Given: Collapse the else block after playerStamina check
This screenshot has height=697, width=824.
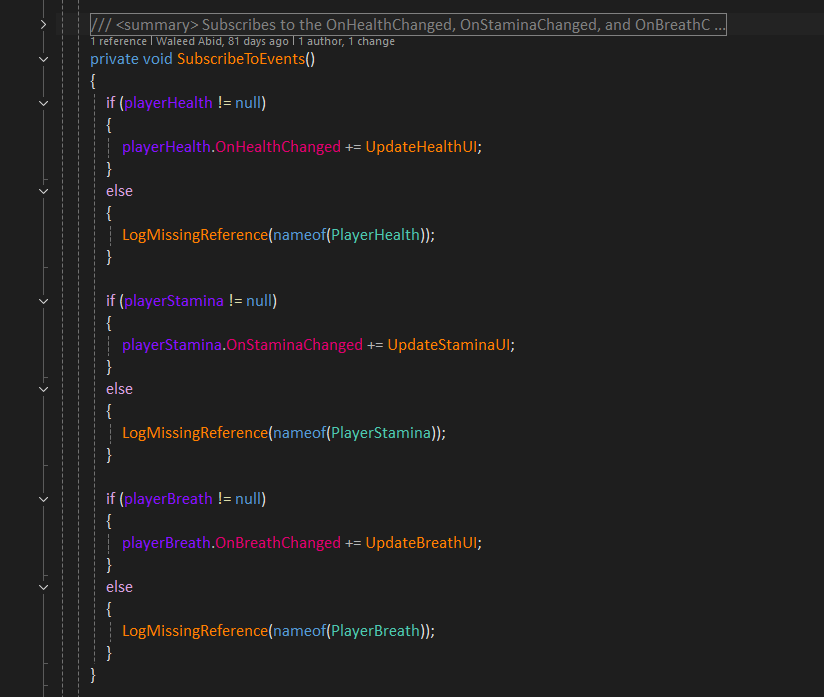Looking at the screenshot, I should coord(42,389).
